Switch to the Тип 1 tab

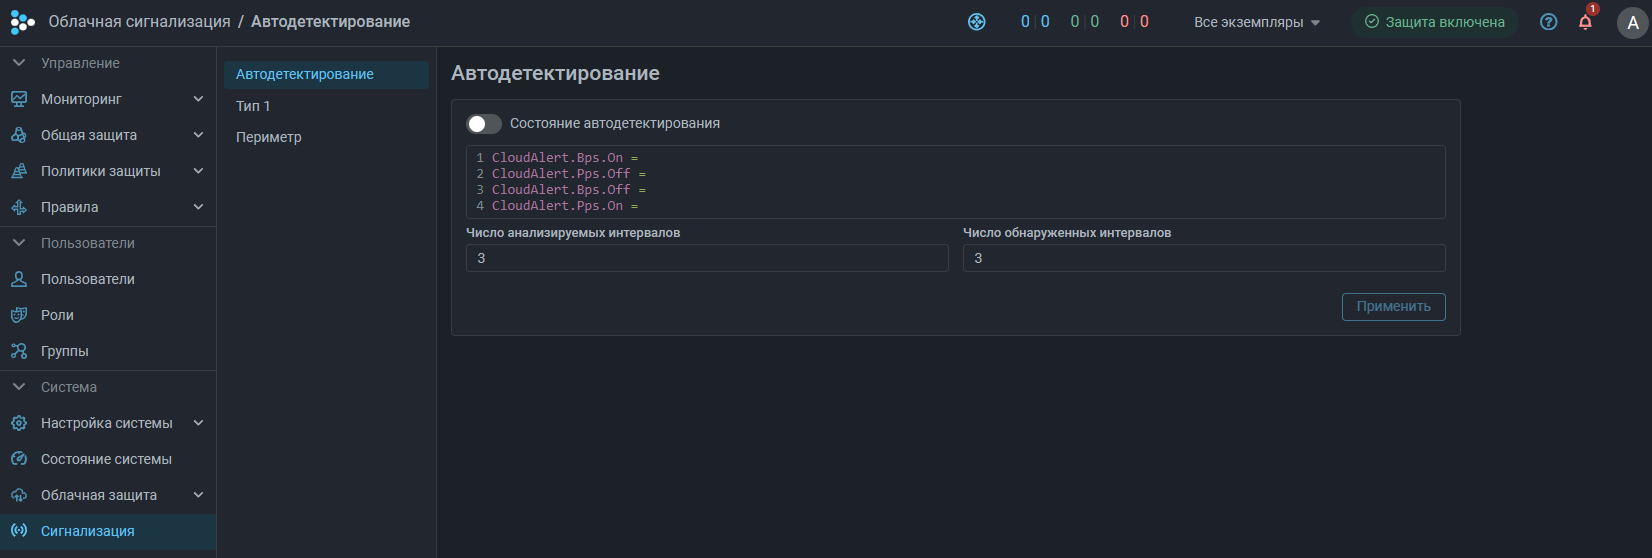(x=253, y=106)
